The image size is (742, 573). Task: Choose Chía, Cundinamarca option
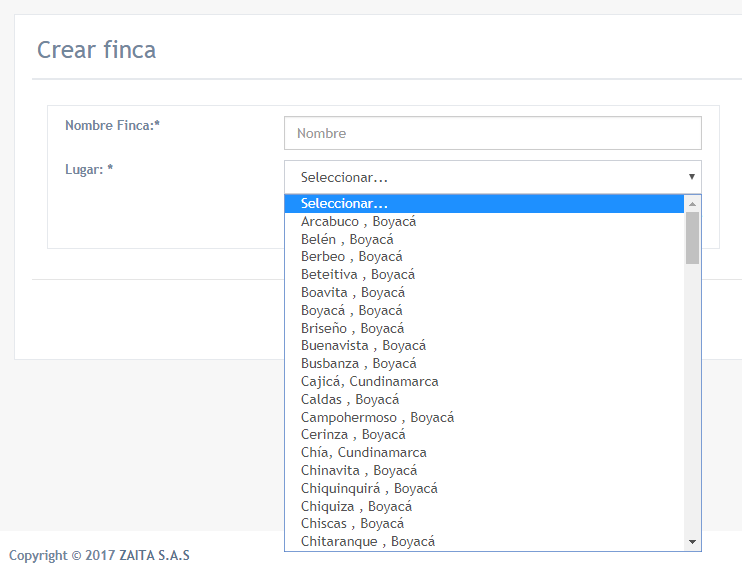point(484,452)
